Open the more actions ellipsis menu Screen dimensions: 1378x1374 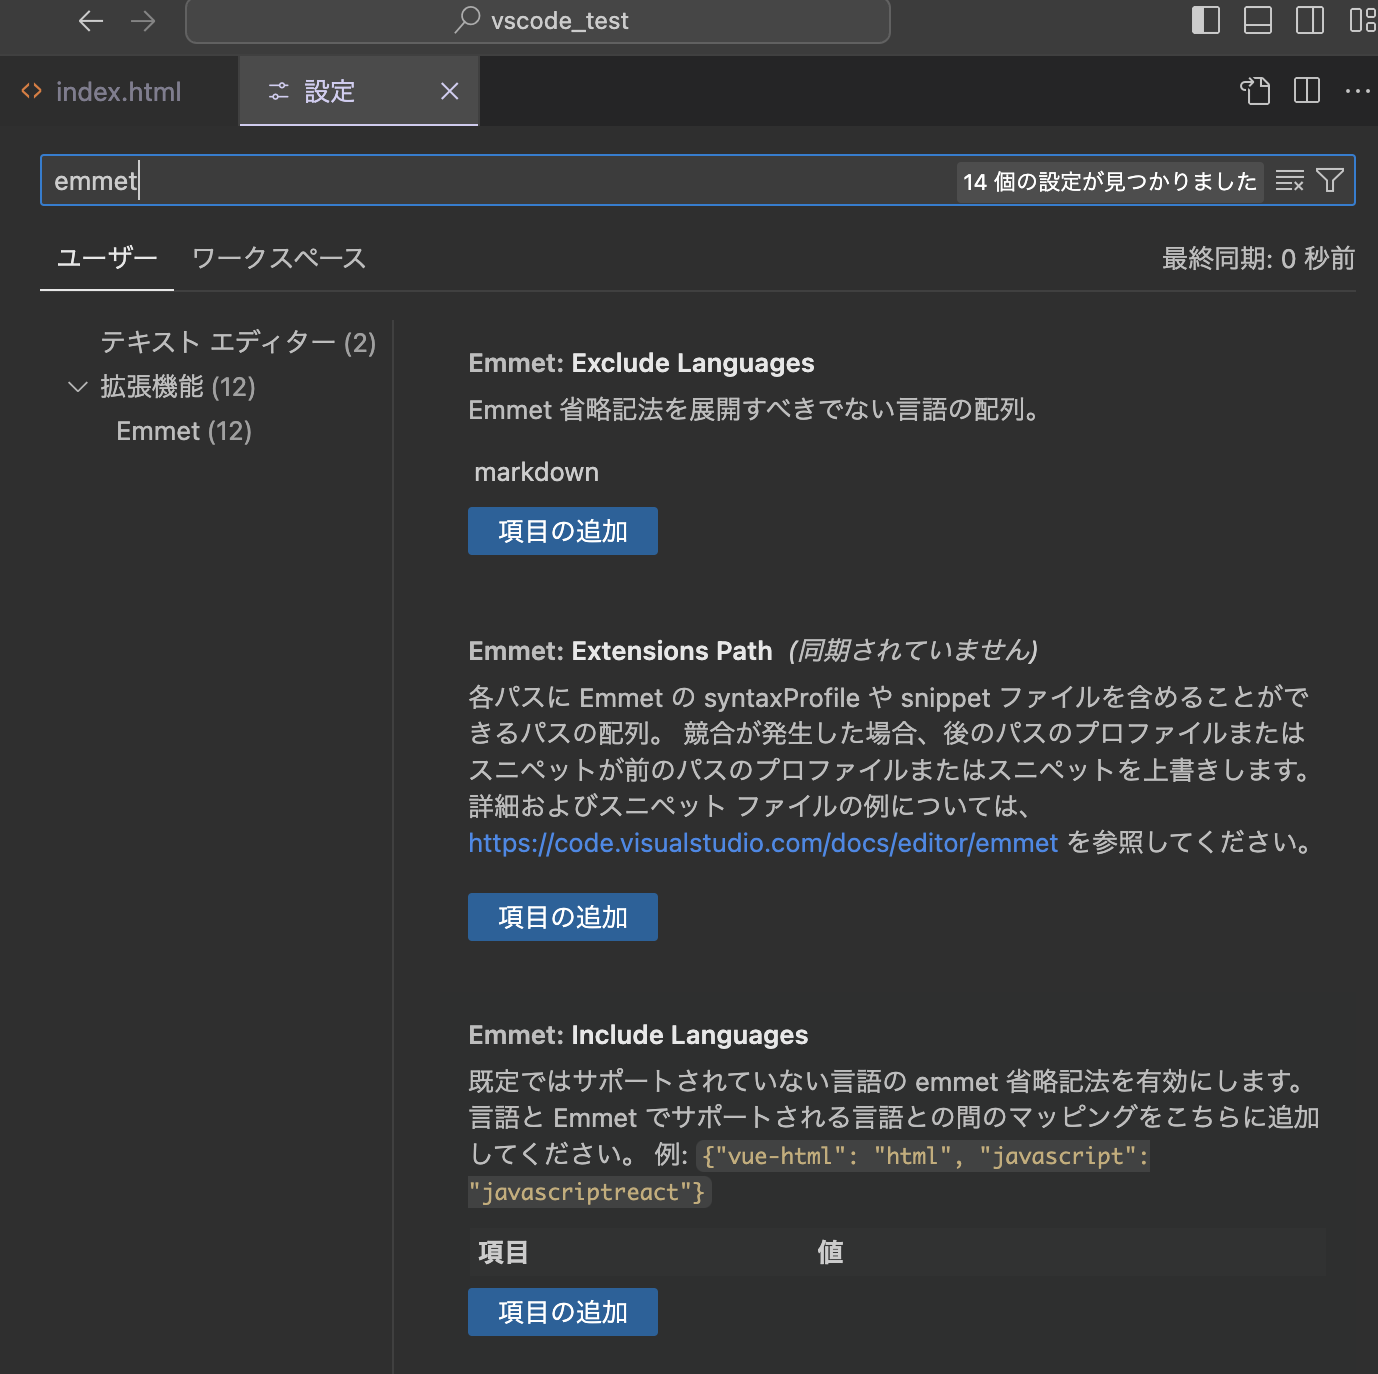pyautogui.click(x=1357, y=91)
